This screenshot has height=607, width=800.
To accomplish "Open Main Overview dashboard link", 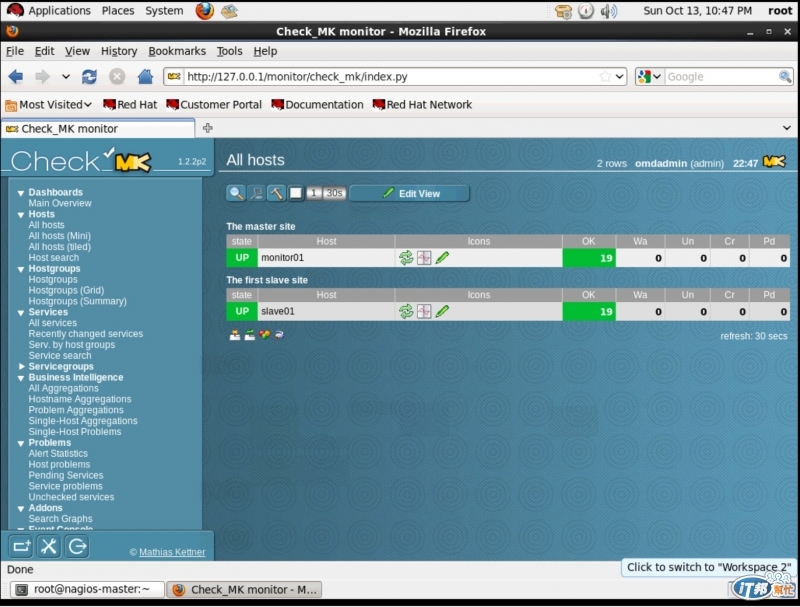I will (60, 203).
